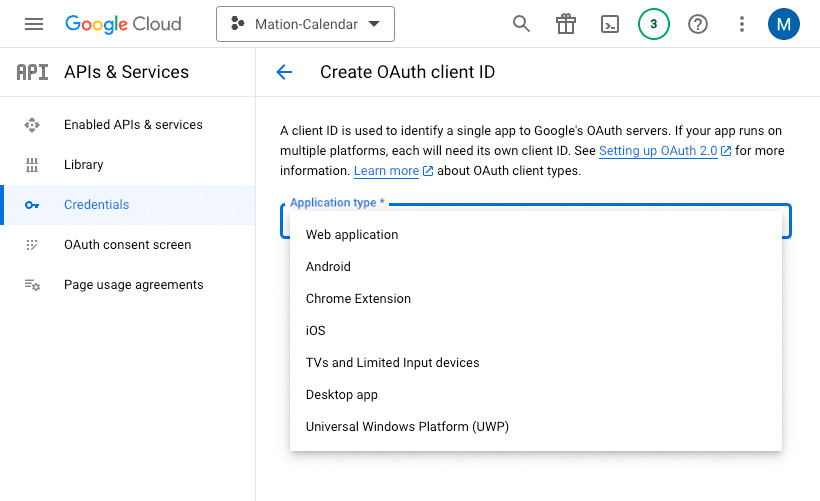Click the Page usage agreements icon
Viewport: 820px width, 501px height.
tap(32, 285)
